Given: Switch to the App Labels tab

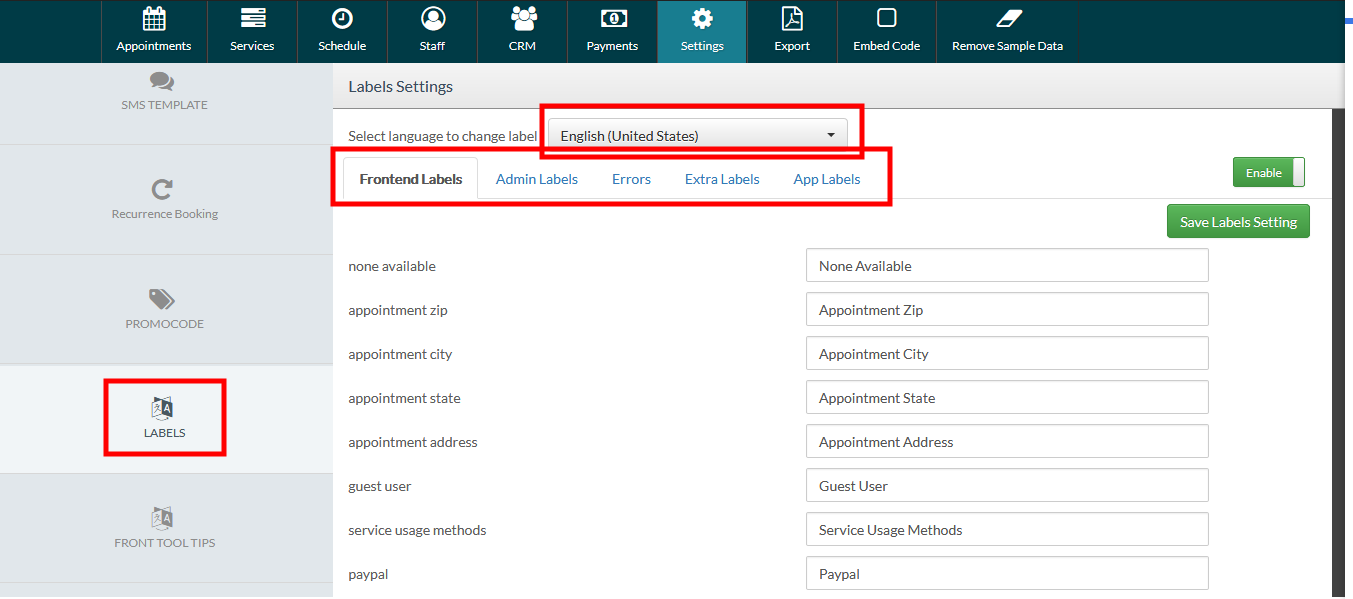Looking at the screenshot, I should [827, 179].
